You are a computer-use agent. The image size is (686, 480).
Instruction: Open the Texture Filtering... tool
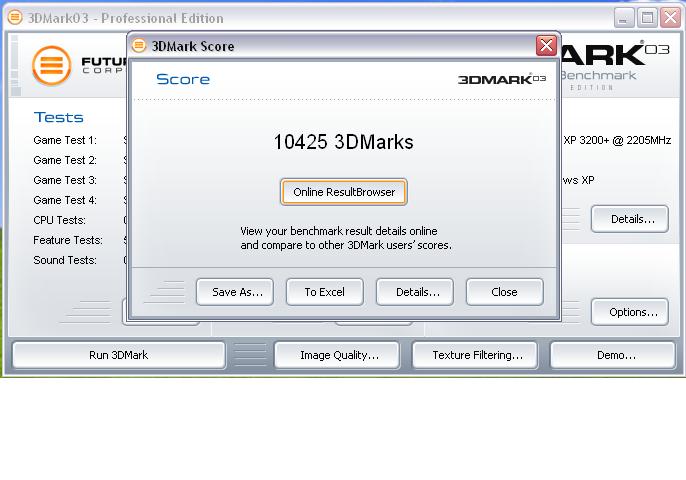click(x=475, y=355)
